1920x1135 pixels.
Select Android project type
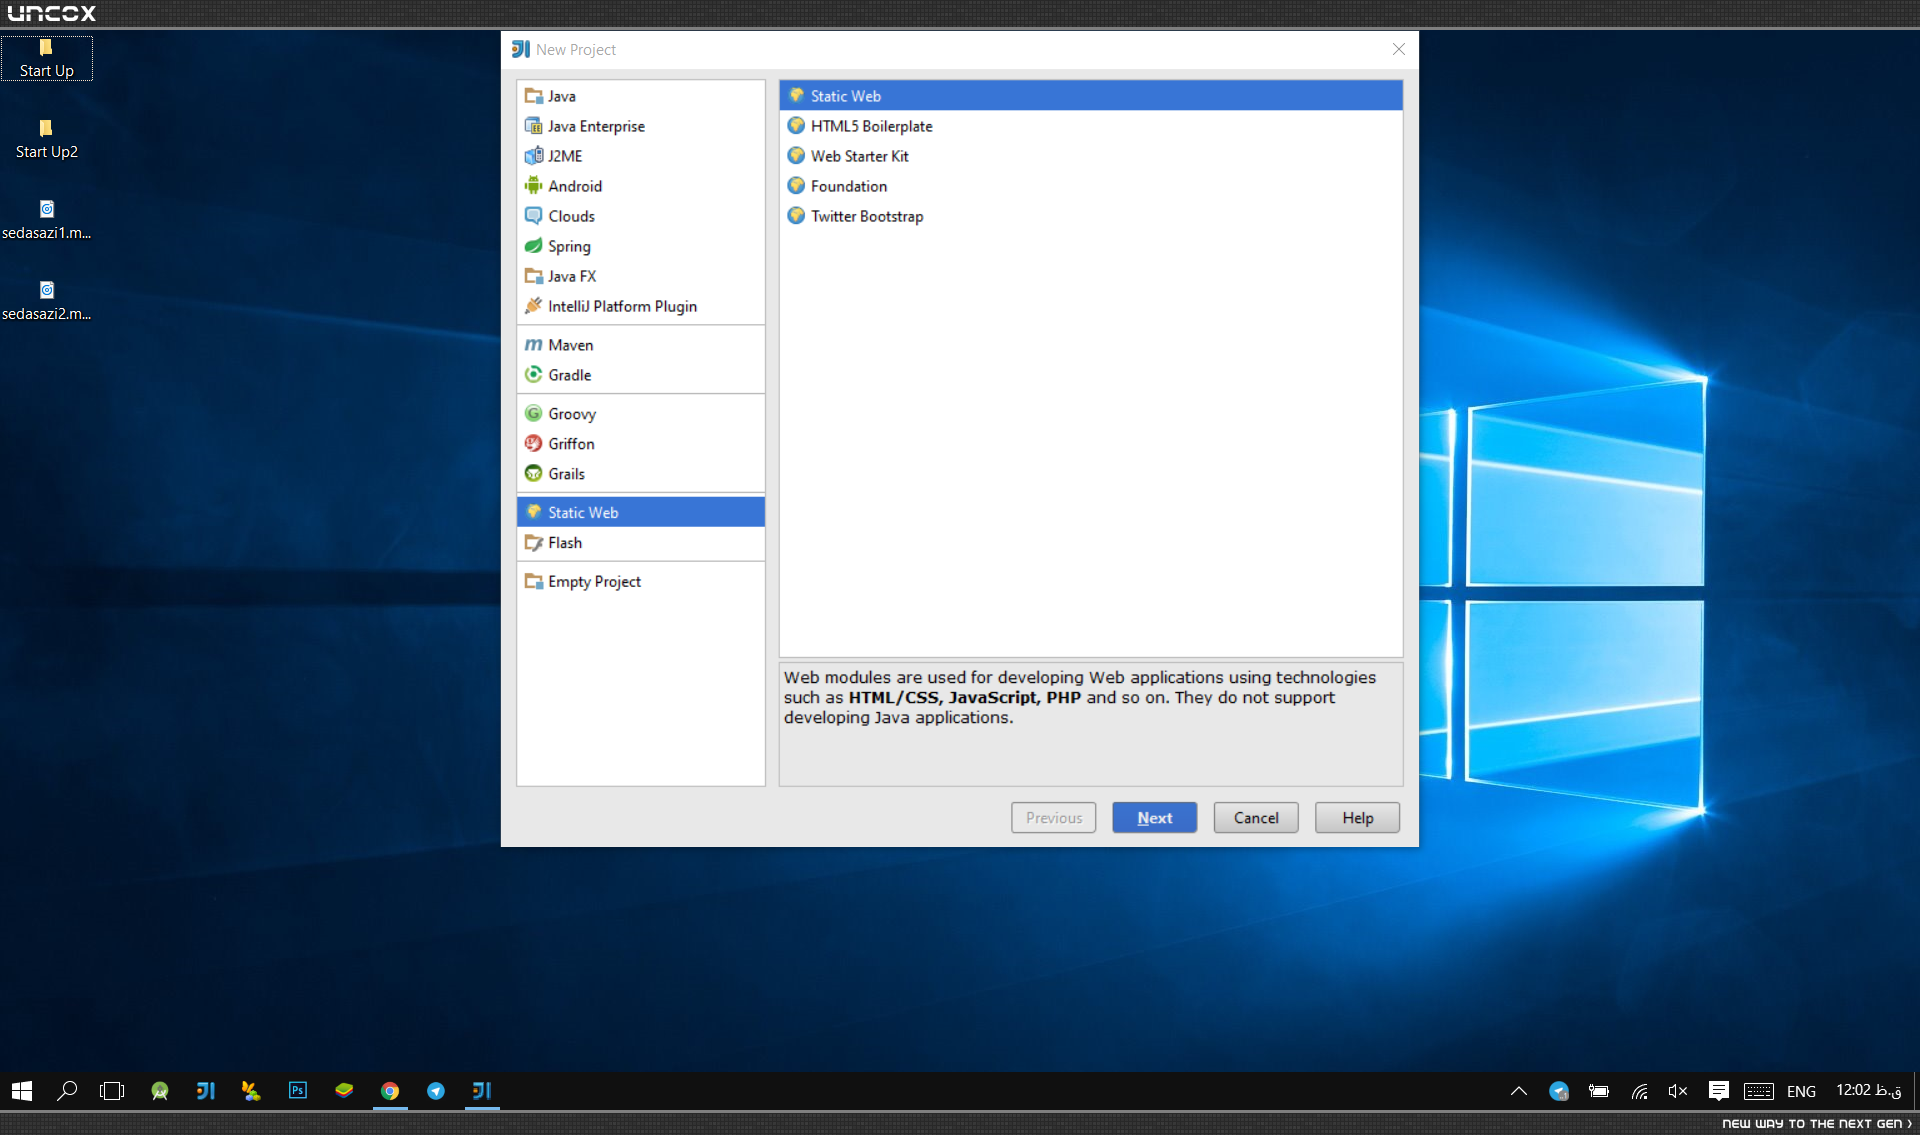[x=641, y=186]
